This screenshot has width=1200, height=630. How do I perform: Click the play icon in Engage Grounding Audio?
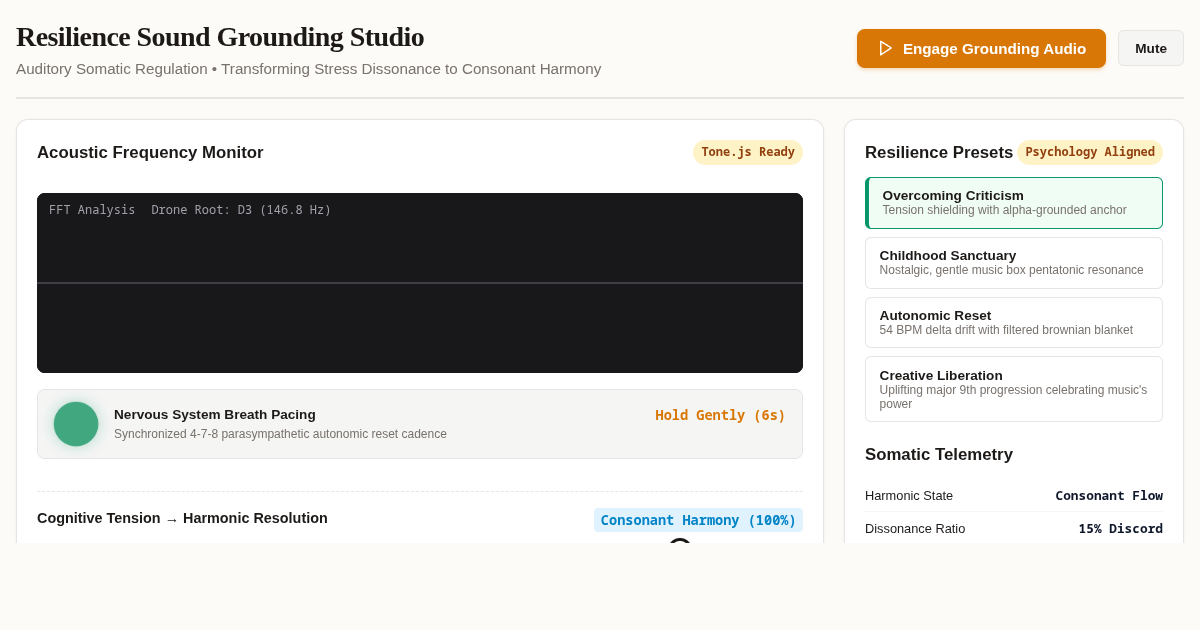(x=885, y=48)
